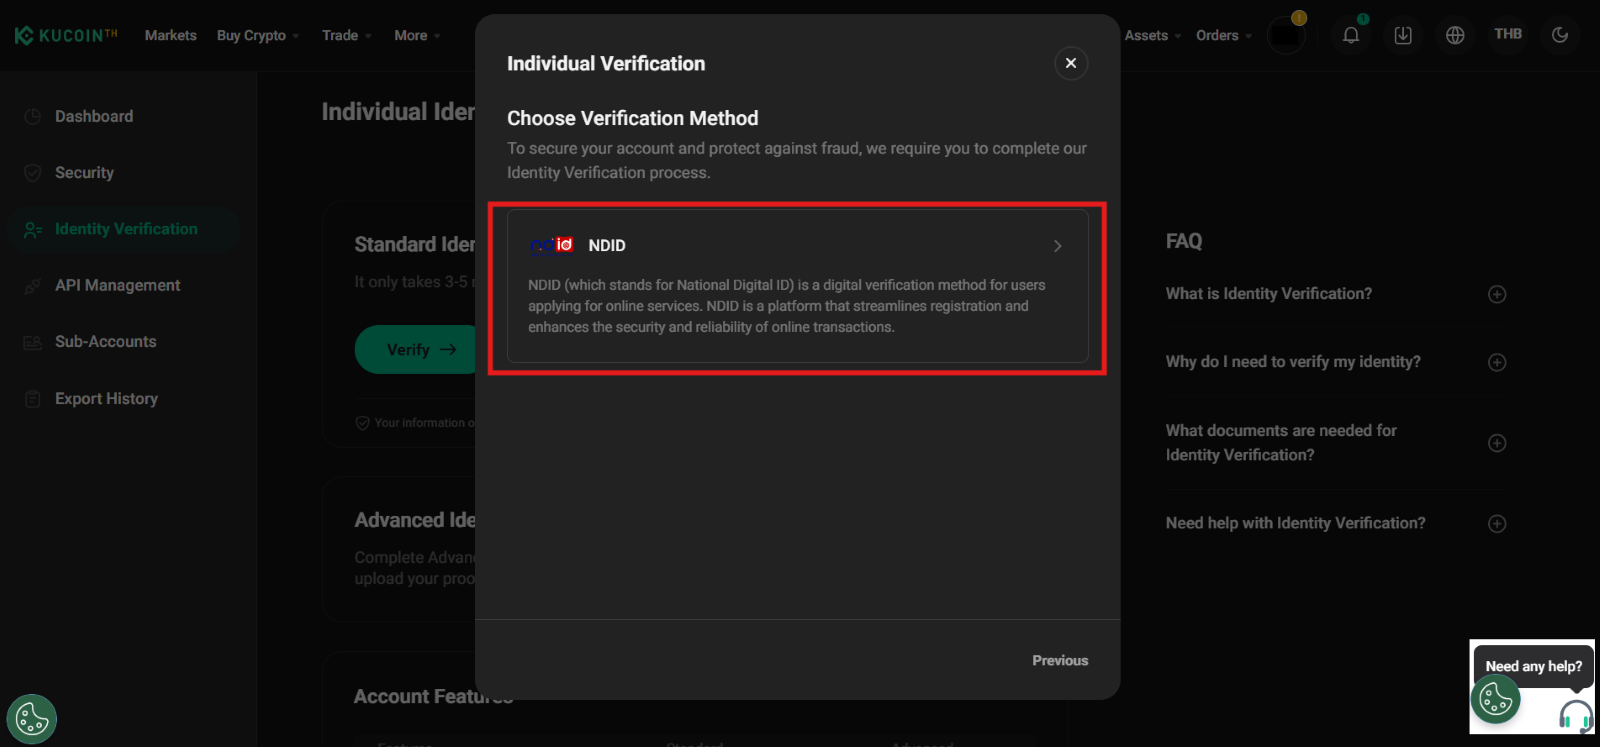Open the notifications bell icon

point(1350,35)
